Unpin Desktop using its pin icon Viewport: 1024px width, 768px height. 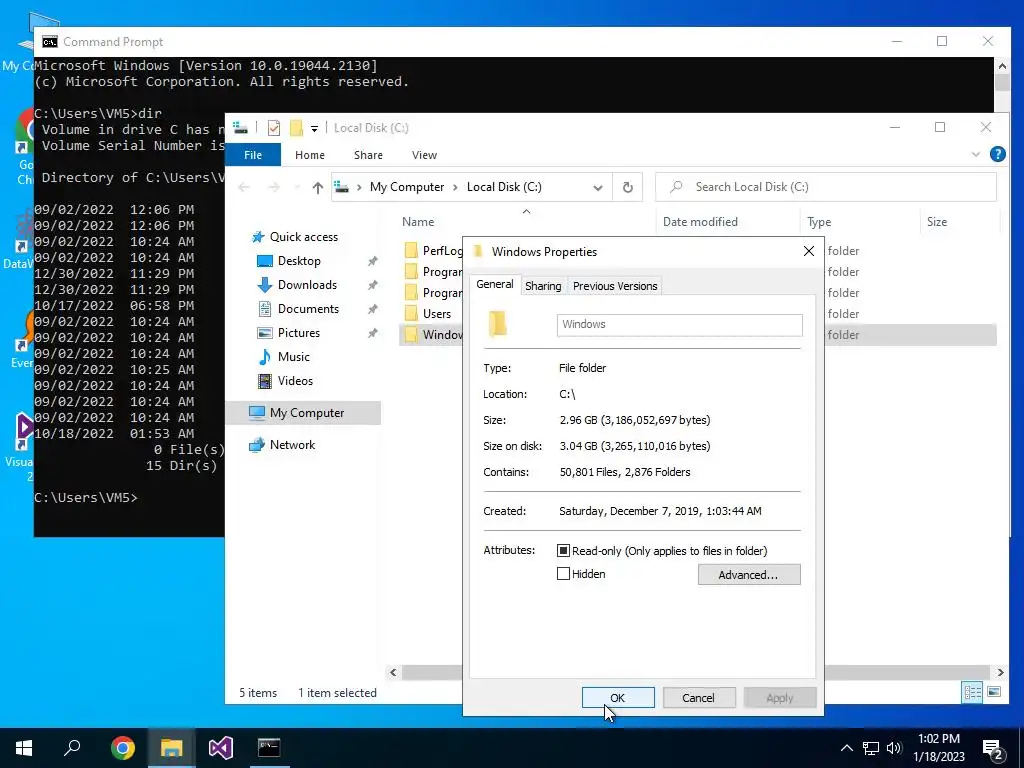point(372,261)
